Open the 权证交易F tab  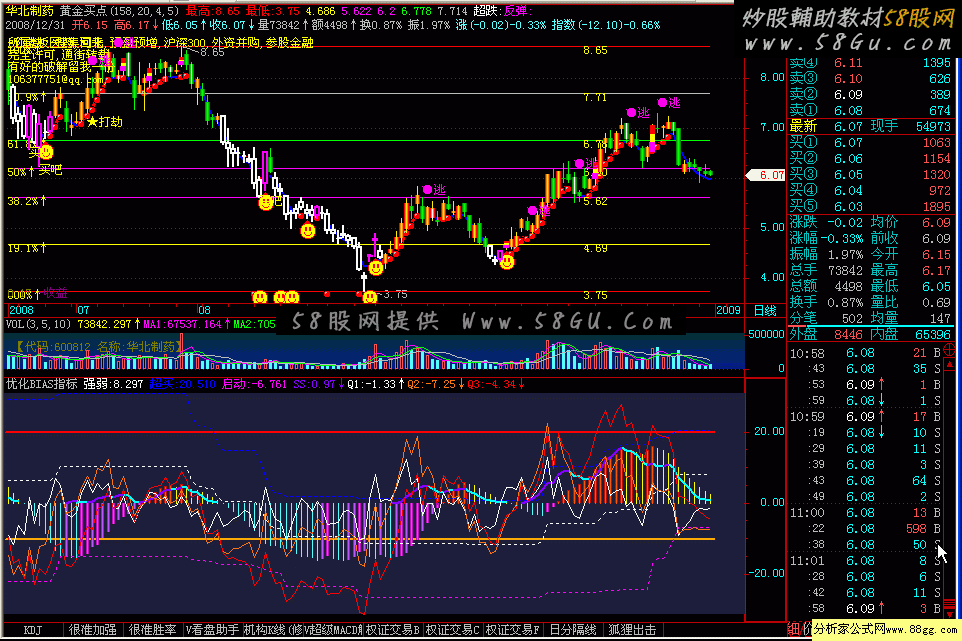pyautogui.click(x=513, y=630)
